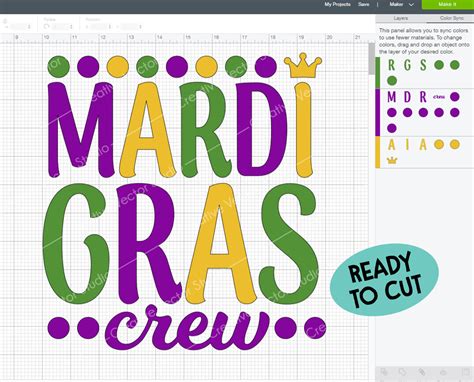This screenshot has width=474, height=382.
Task: Select the yellow color bar swatch
Action: (378, 152)
